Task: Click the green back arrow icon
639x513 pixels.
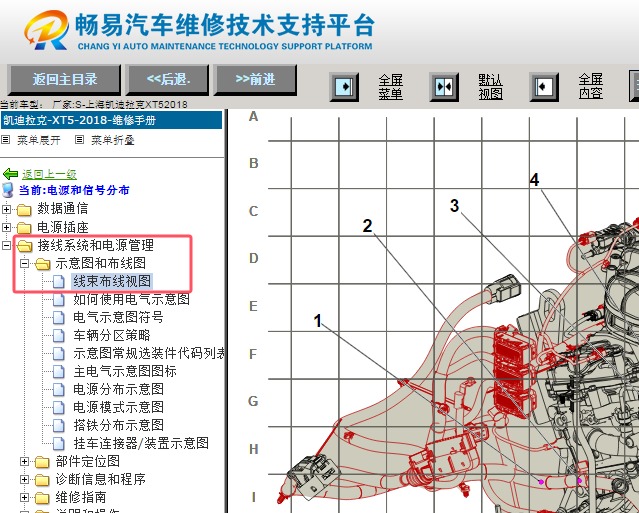Action: 10,174
